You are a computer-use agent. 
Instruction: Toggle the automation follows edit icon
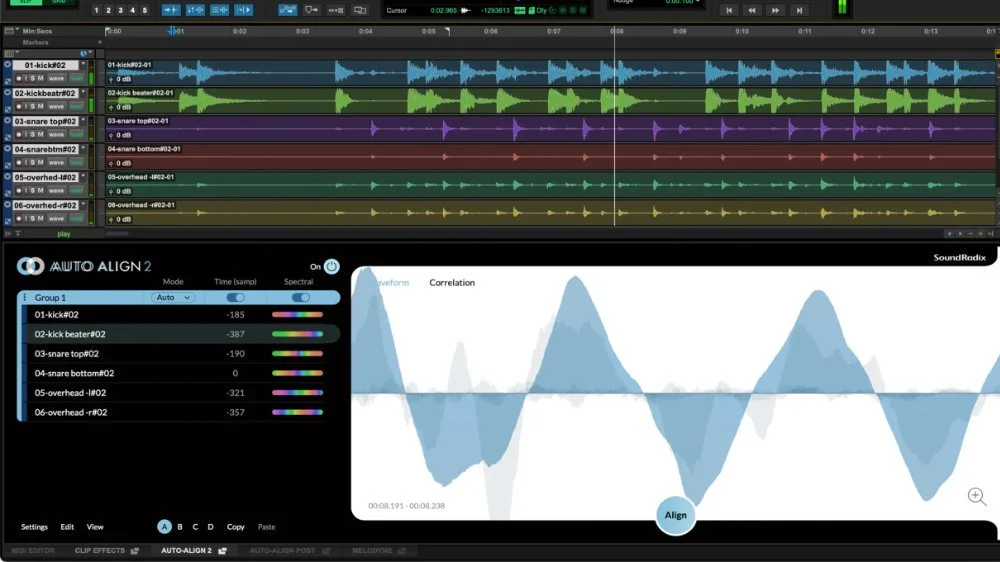pyautogui.click(x=288, y=10)
